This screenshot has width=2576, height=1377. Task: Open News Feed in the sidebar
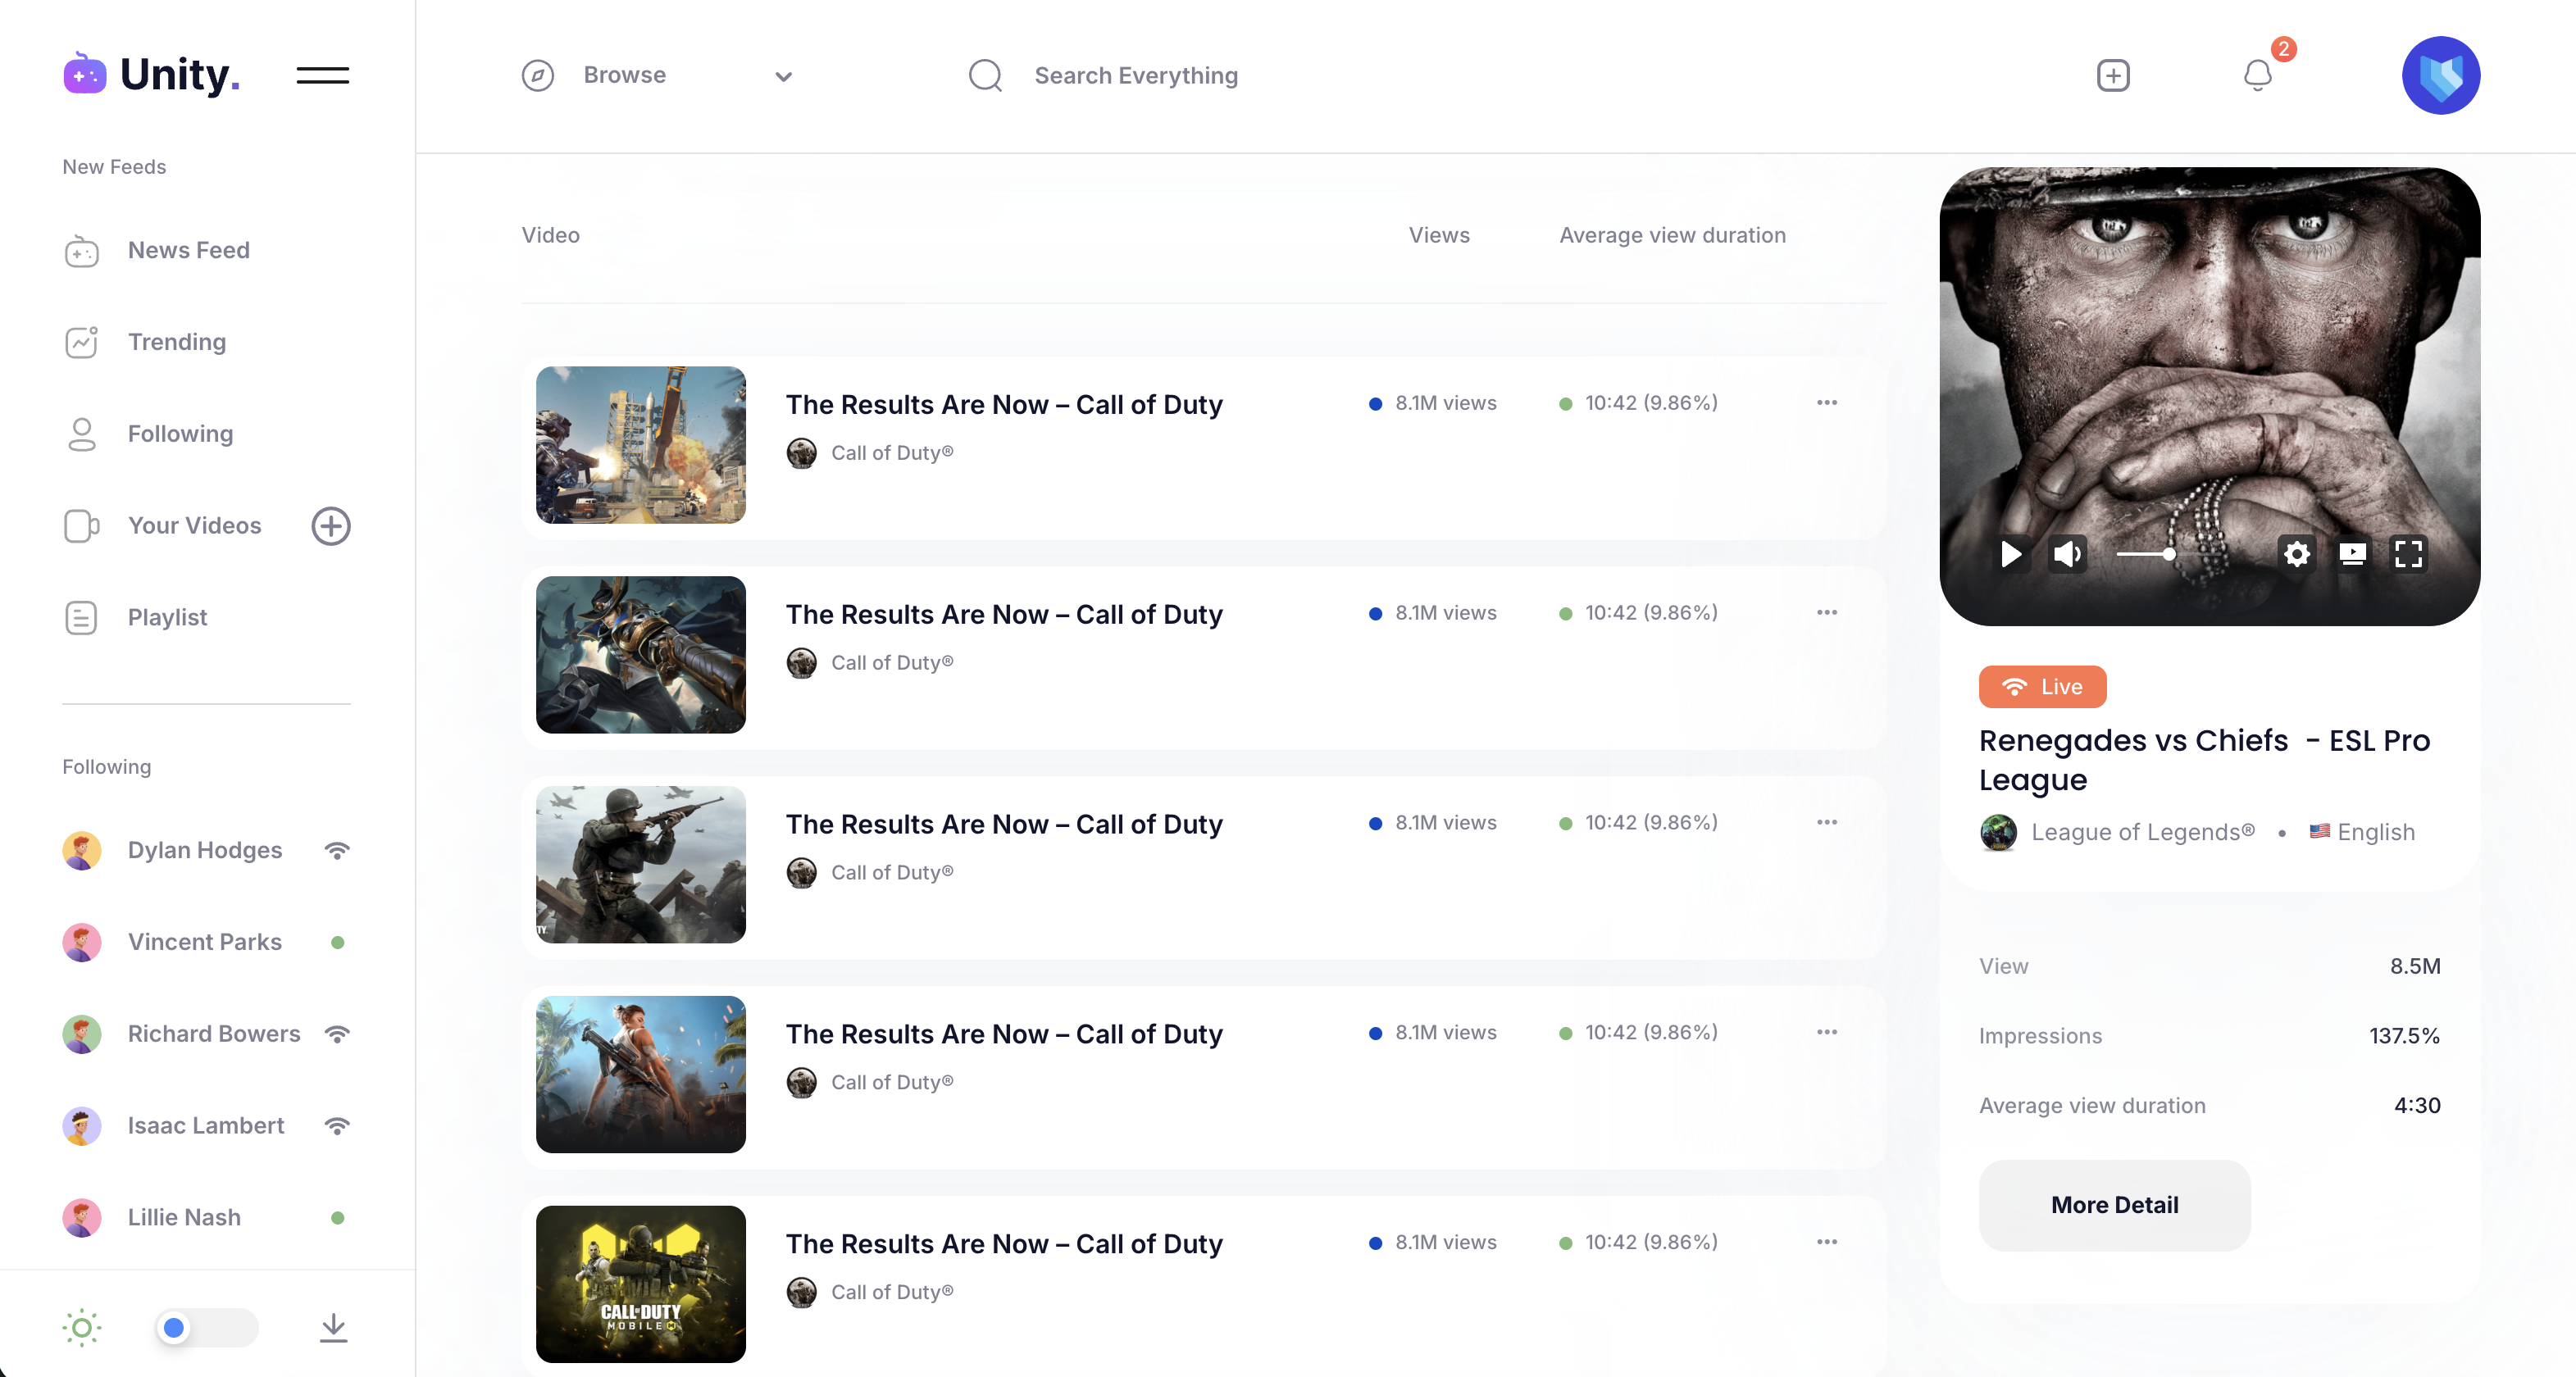point(189,251)
